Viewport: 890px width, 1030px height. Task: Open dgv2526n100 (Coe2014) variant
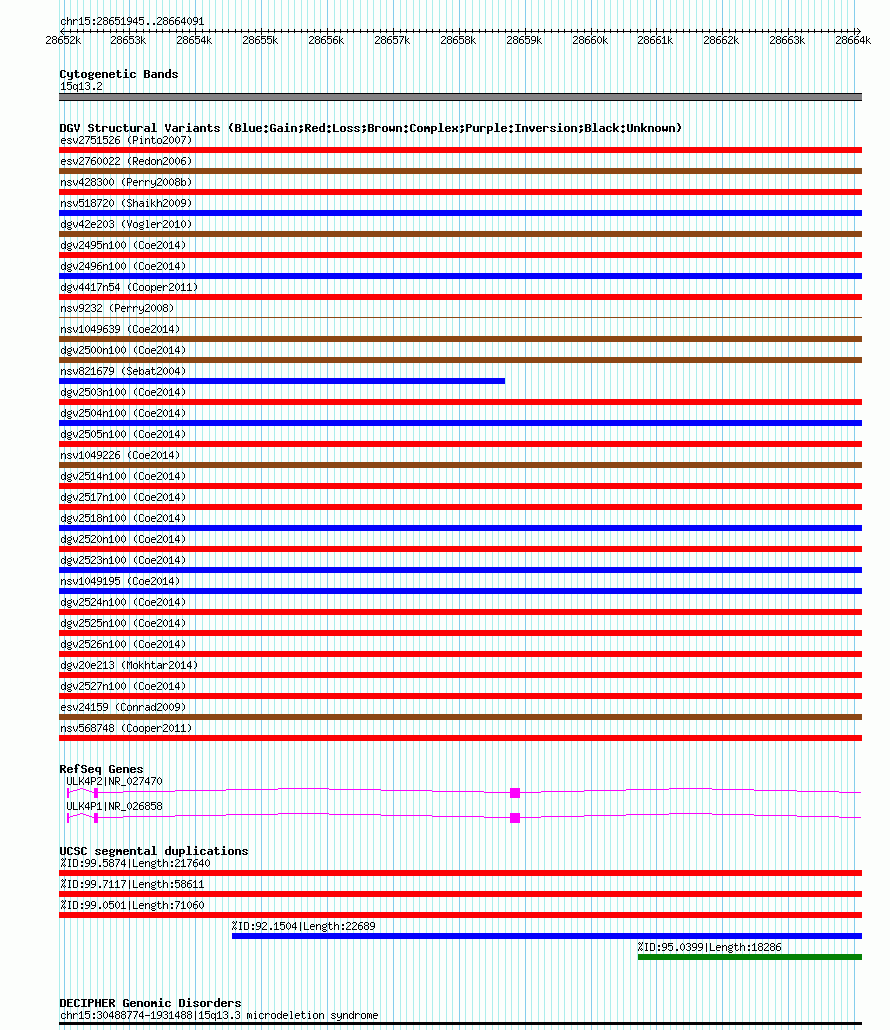point(123,645)
